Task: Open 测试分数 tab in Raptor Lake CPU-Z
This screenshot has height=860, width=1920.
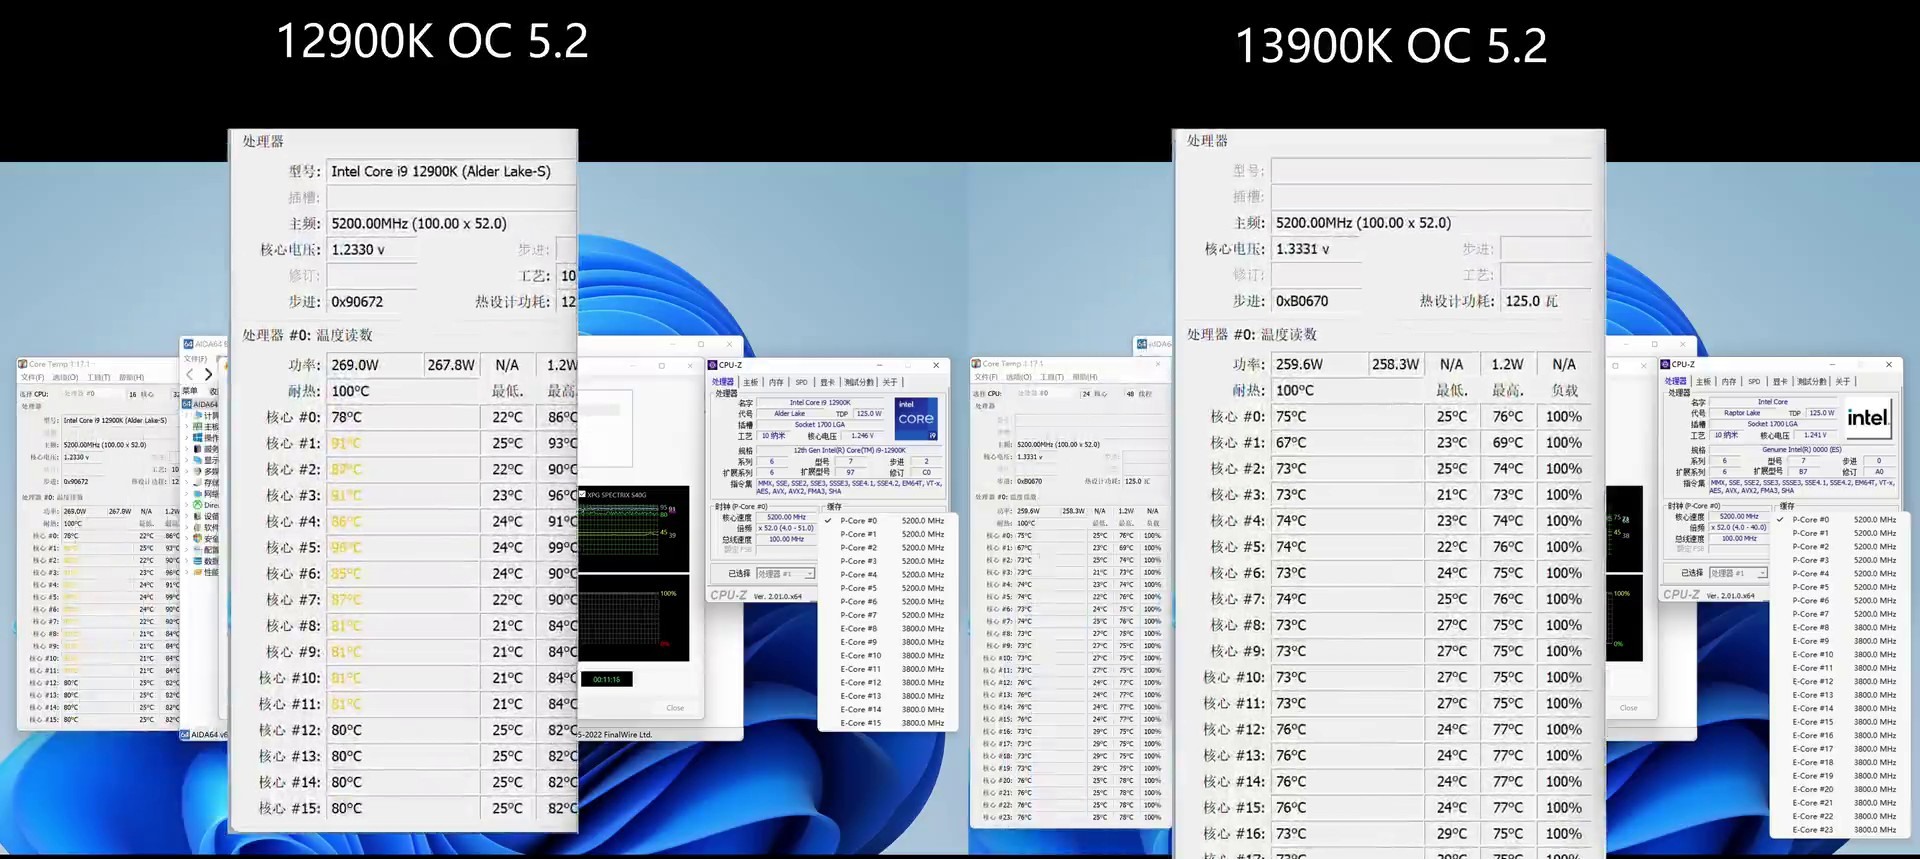Action: (1811, 381)
